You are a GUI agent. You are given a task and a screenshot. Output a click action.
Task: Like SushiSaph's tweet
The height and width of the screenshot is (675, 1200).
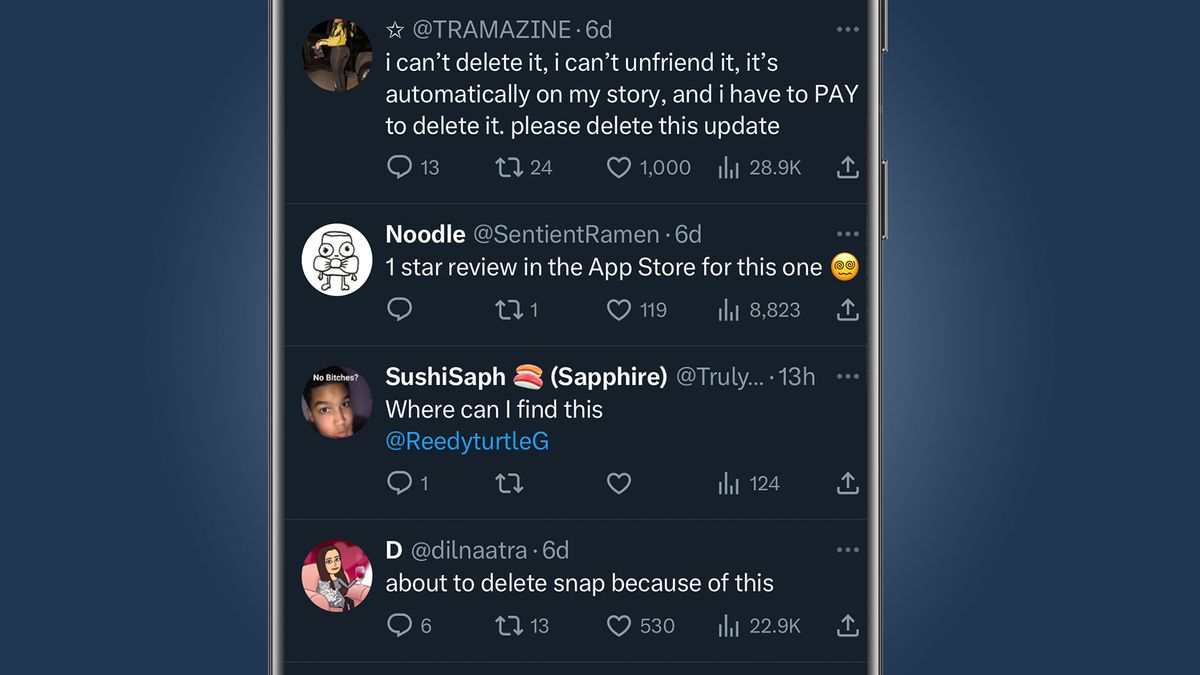click(619, 484)
